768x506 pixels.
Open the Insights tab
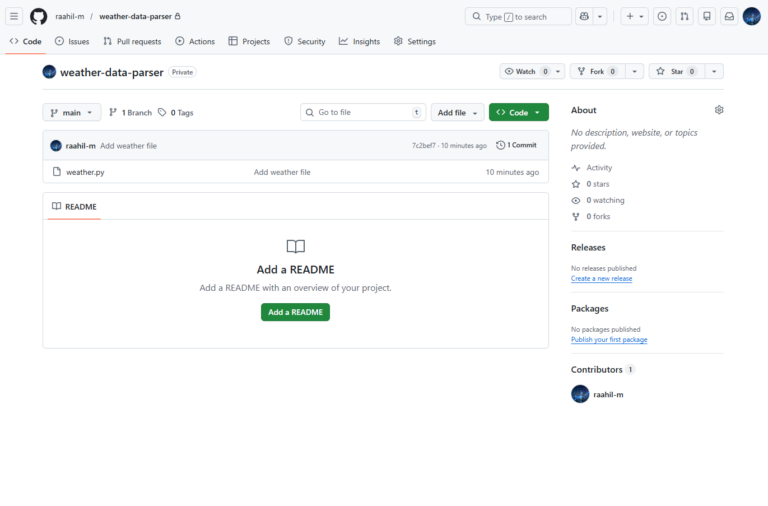360,42
